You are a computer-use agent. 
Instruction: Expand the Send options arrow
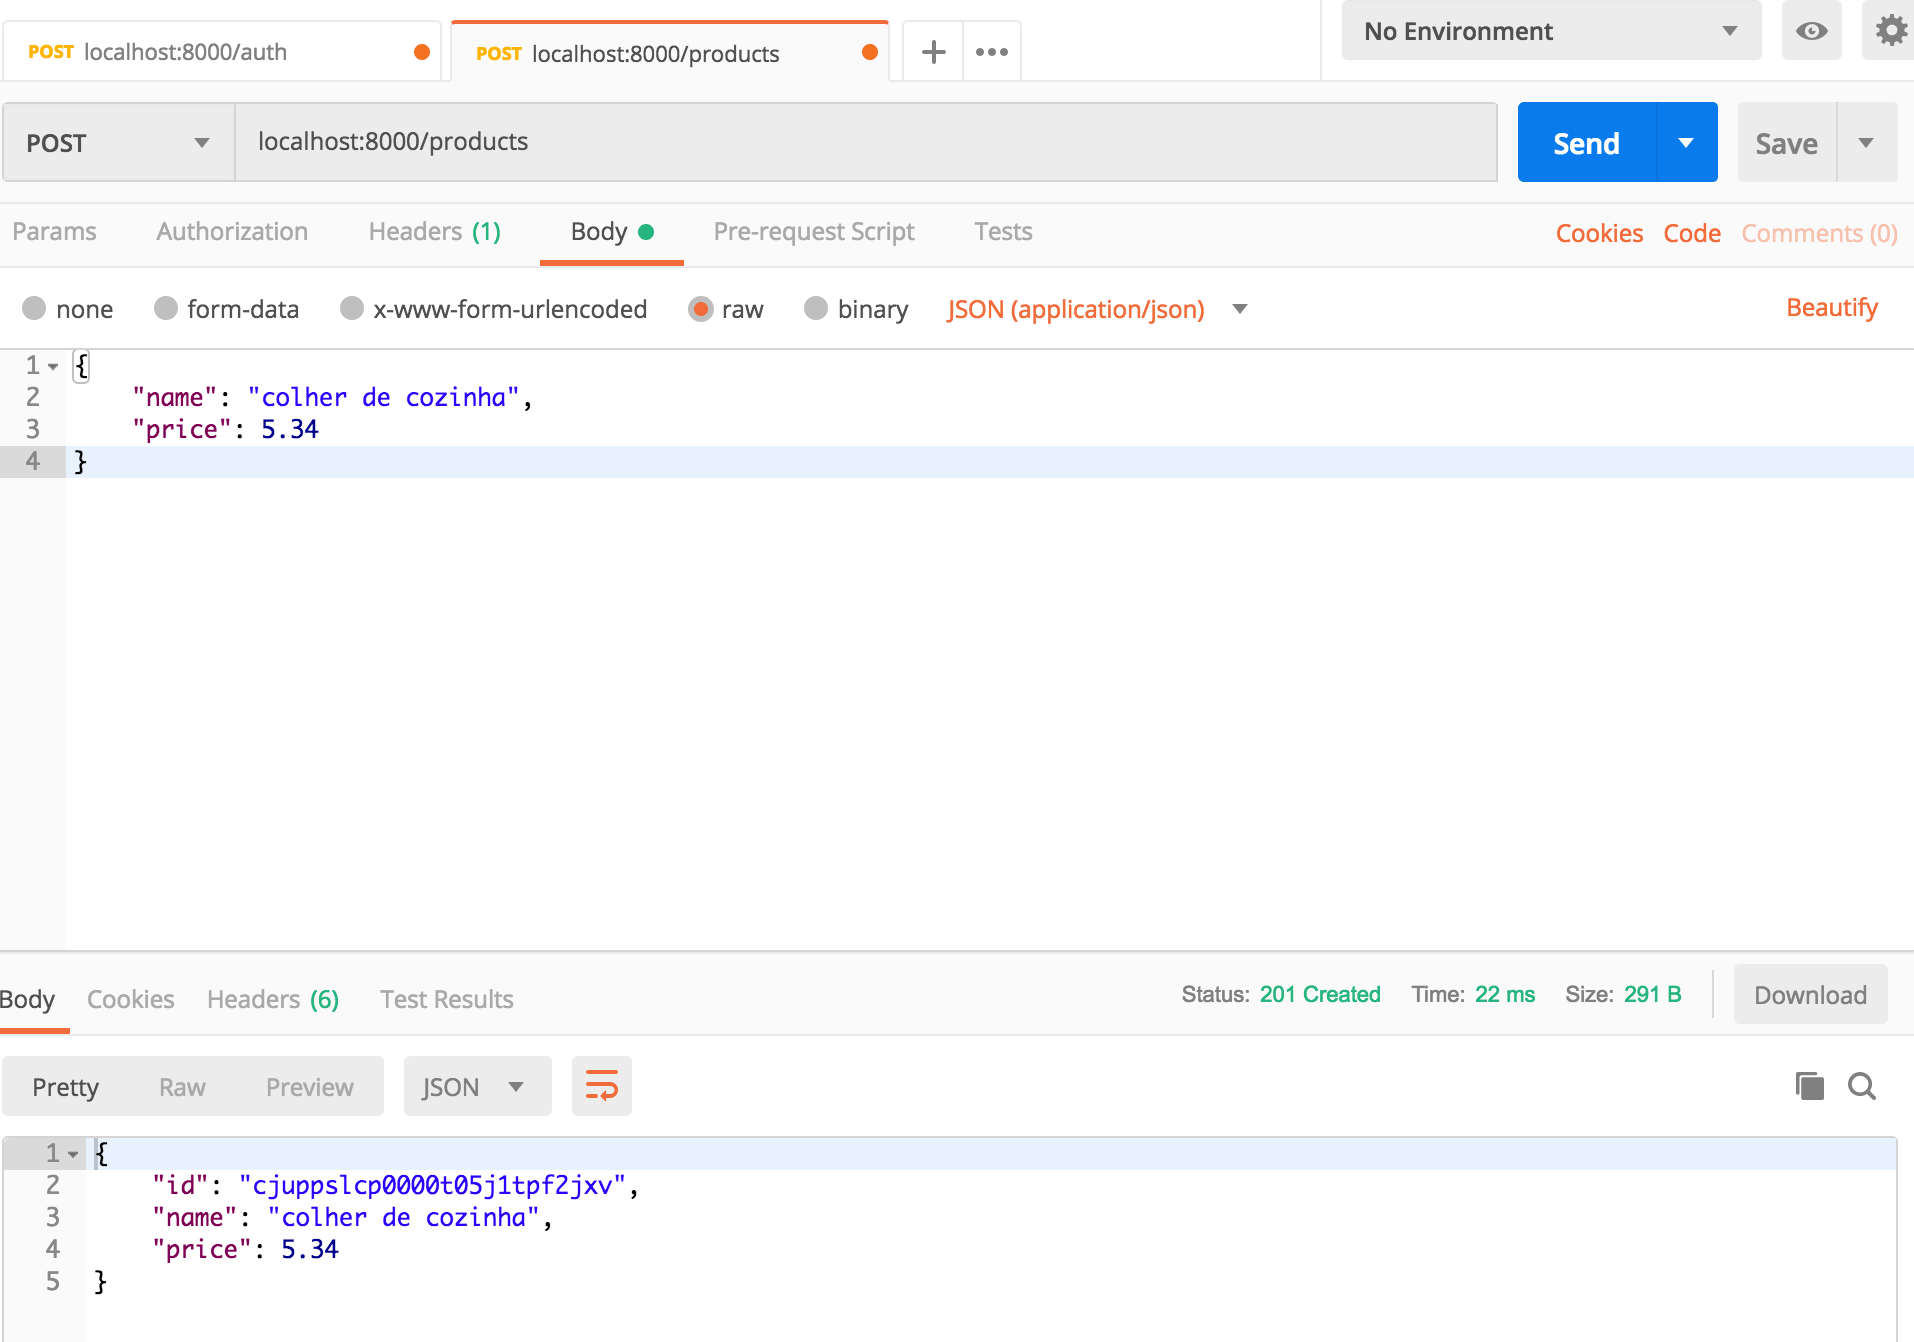pos(1687,142)
